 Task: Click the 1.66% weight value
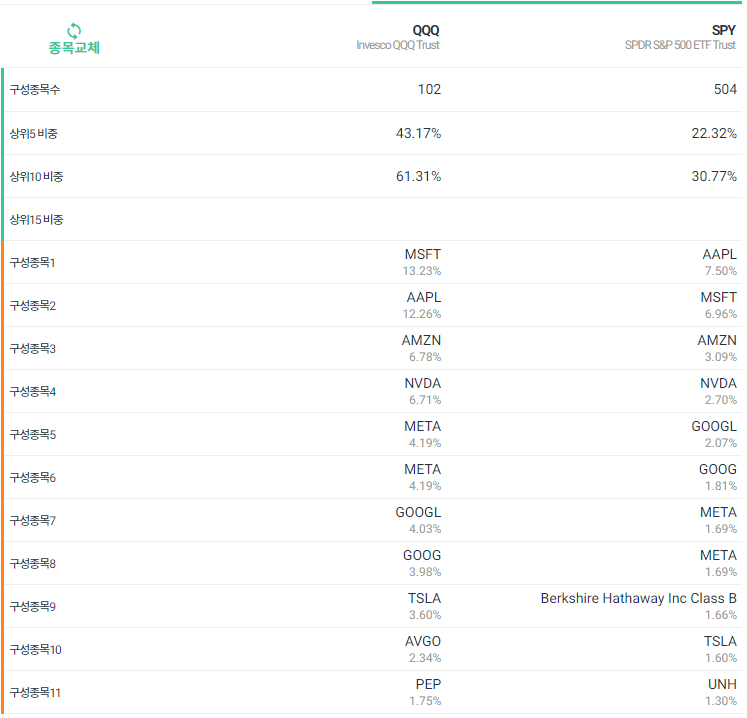click(721, 616)
